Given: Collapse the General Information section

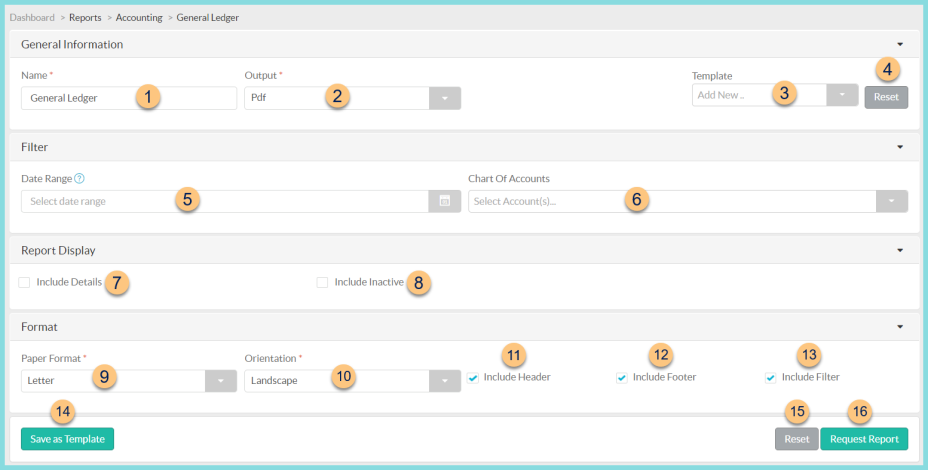Looking at the screenshot, I should pos(900,44).
